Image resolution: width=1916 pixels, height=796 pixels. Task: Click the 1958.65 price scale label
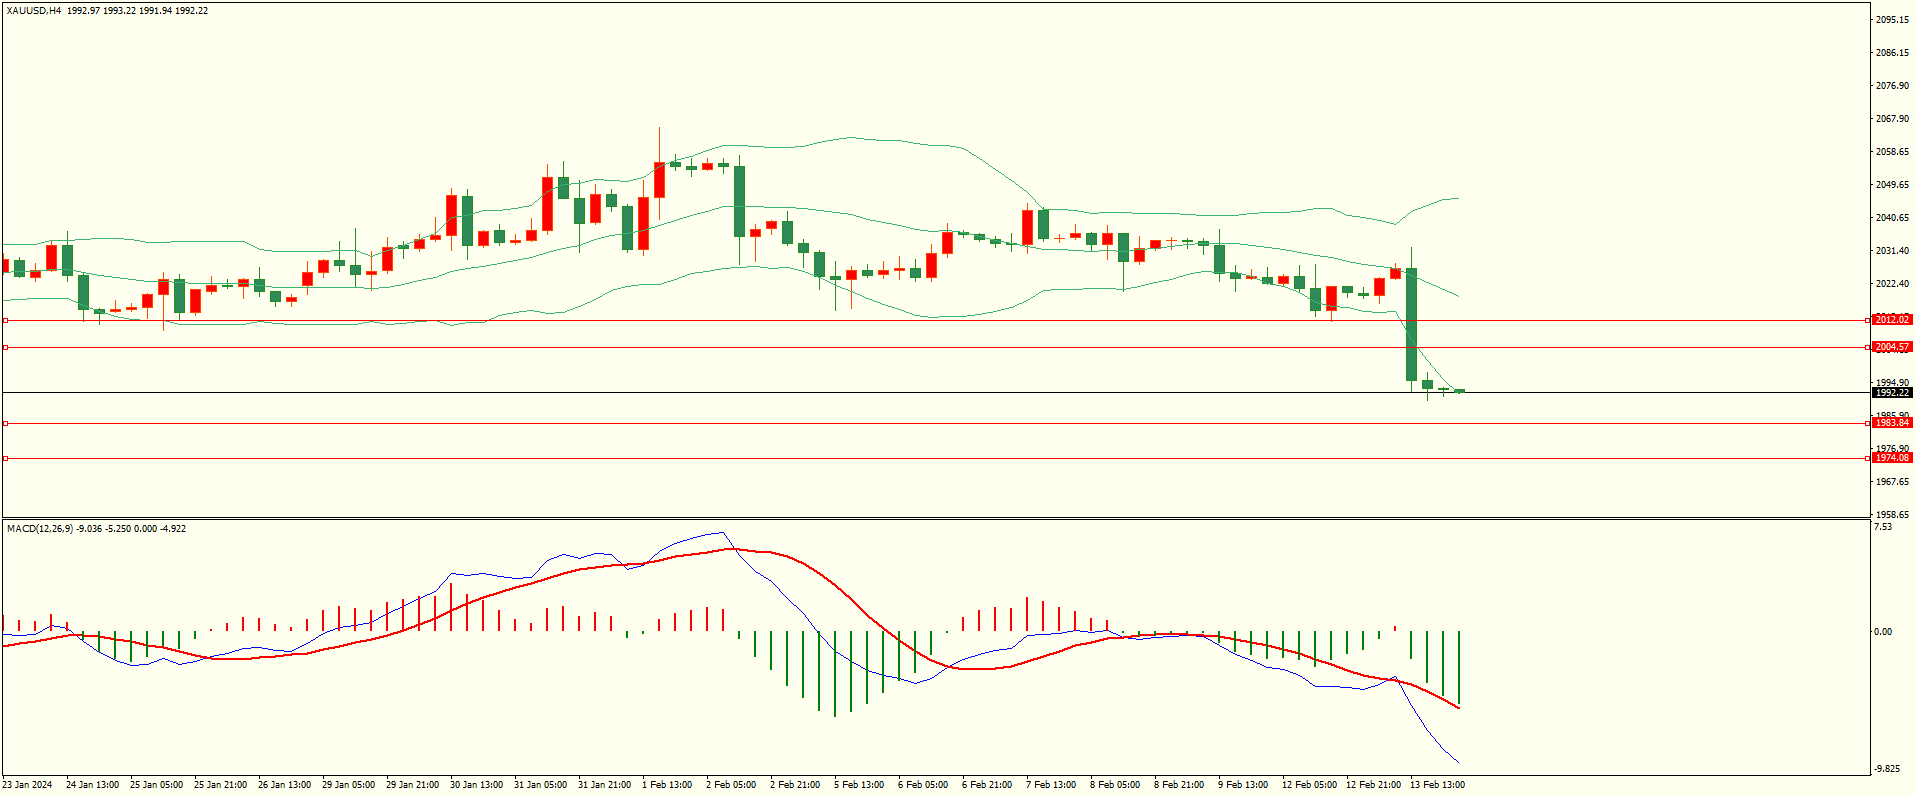pos(1892,515)
